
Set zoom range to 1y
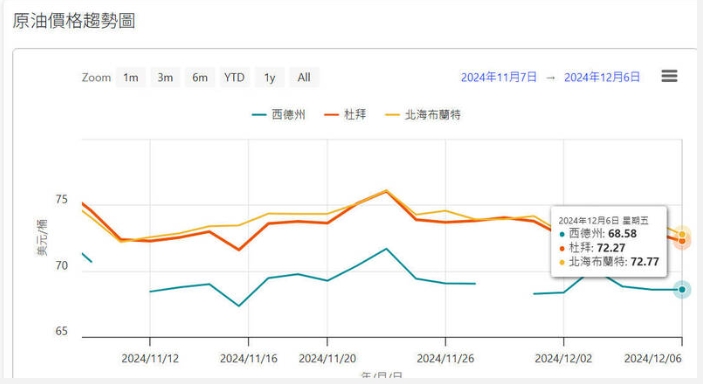[x=269, y=78]
